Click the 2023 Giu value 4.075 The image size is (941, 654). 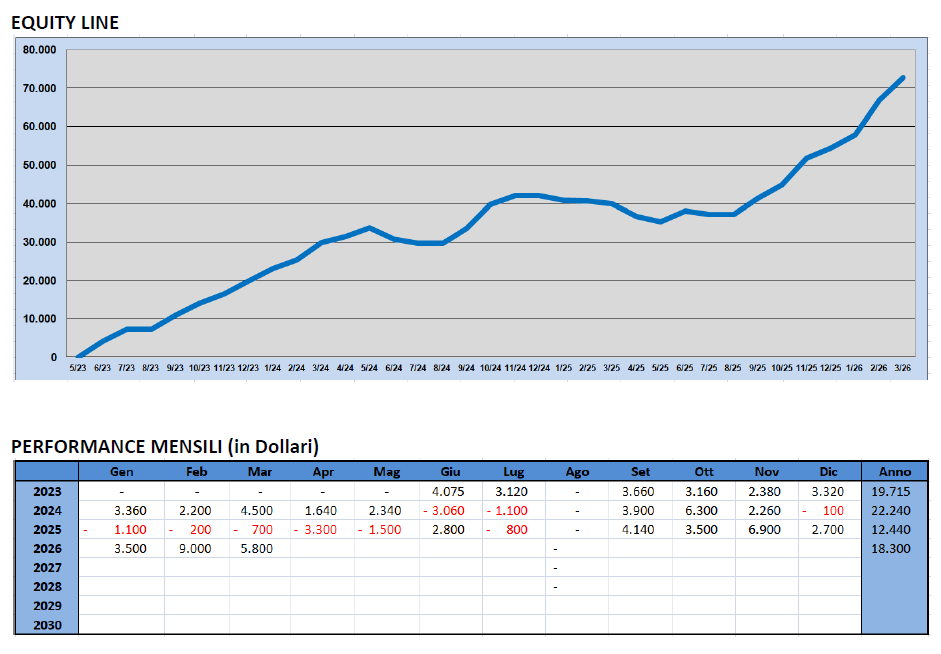[x=449, y=491]
